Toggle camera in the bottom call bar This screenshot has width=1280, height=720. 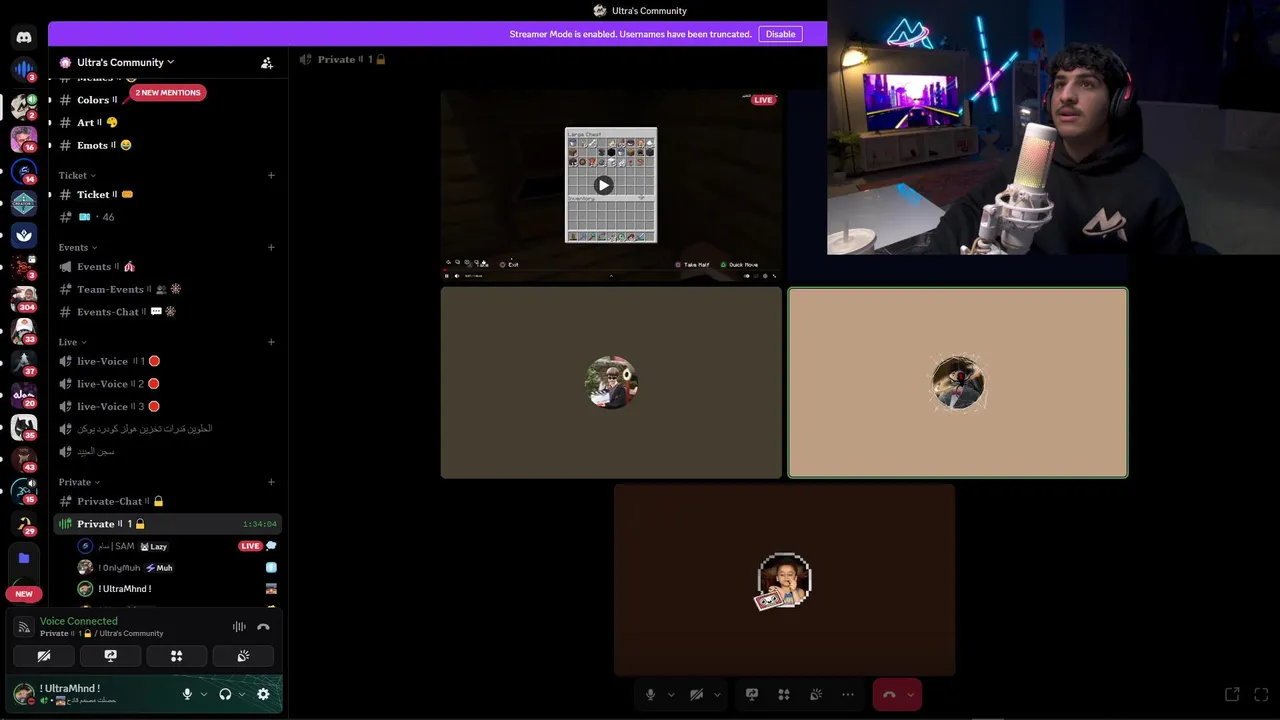[x=697, y=694]
